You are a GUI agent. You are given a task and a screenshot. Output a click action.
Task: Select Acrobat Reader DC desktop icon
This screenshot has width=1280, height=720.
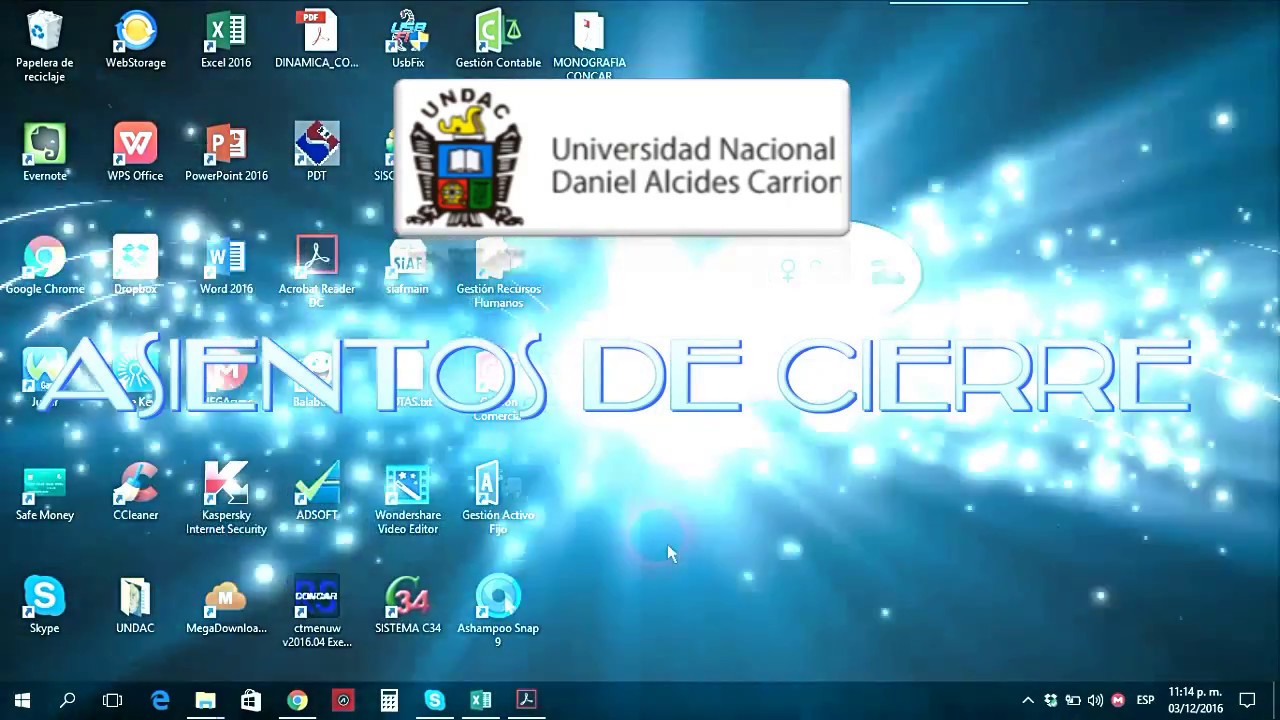pyautogui.click(x=317, y=272)
